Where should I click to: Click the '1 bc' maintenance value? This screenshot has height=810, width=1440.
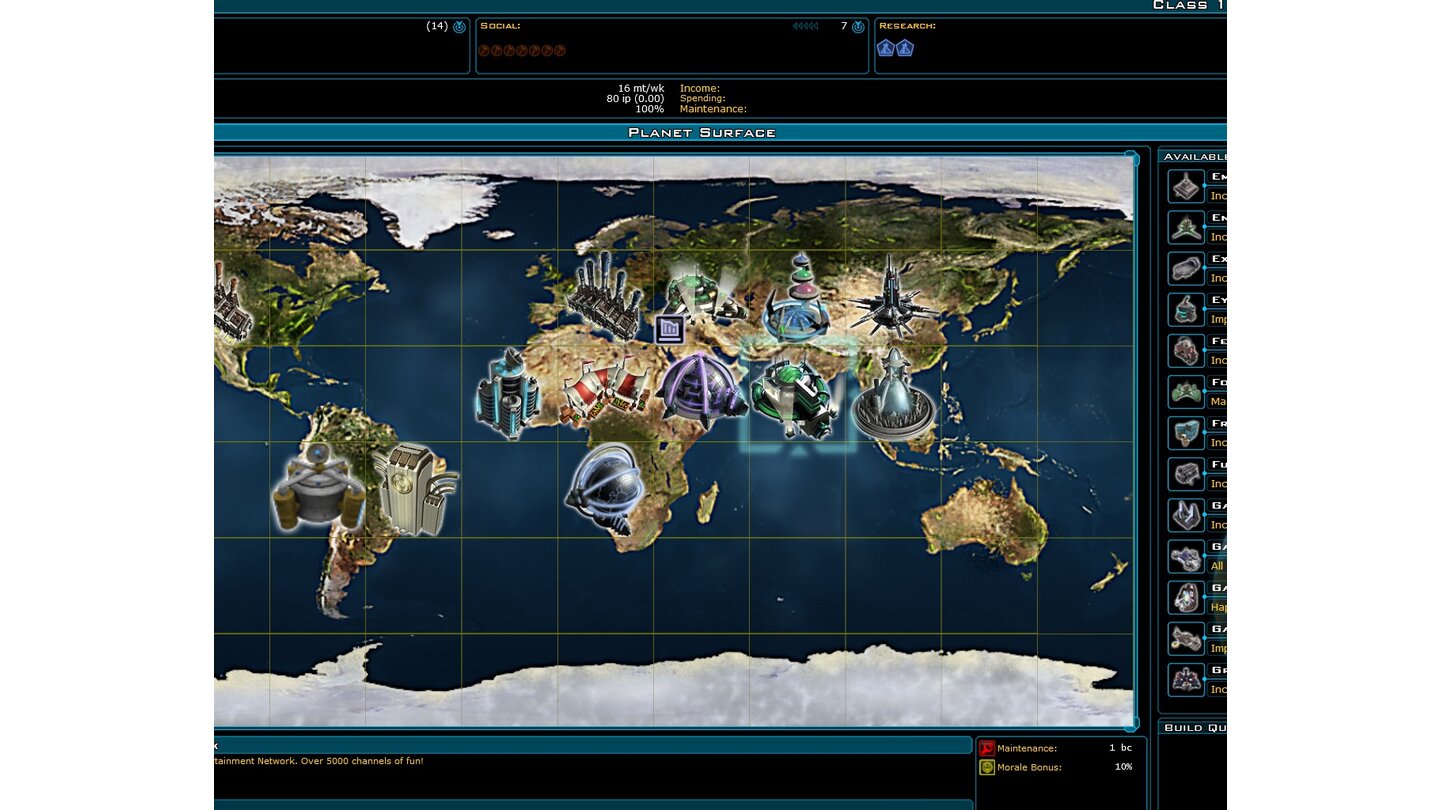[x=1120, y=748]
